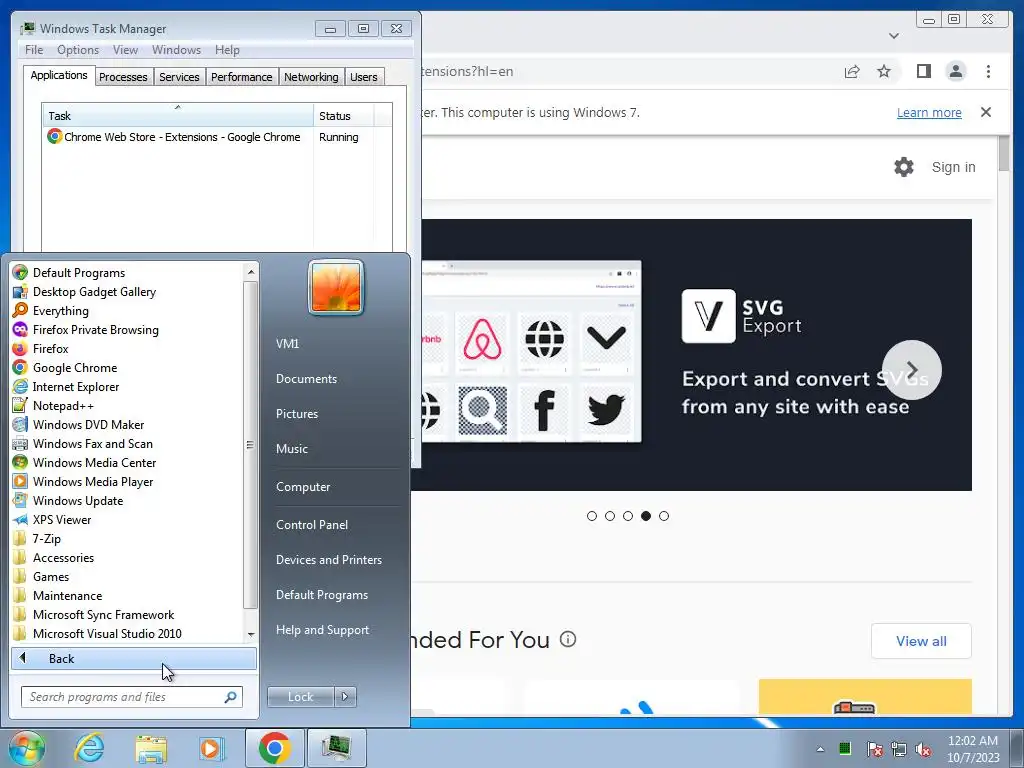This screenshot has width=1024, height=768.
Task: Open the Chrome three-dot menu
Action: tap(988, 71)
